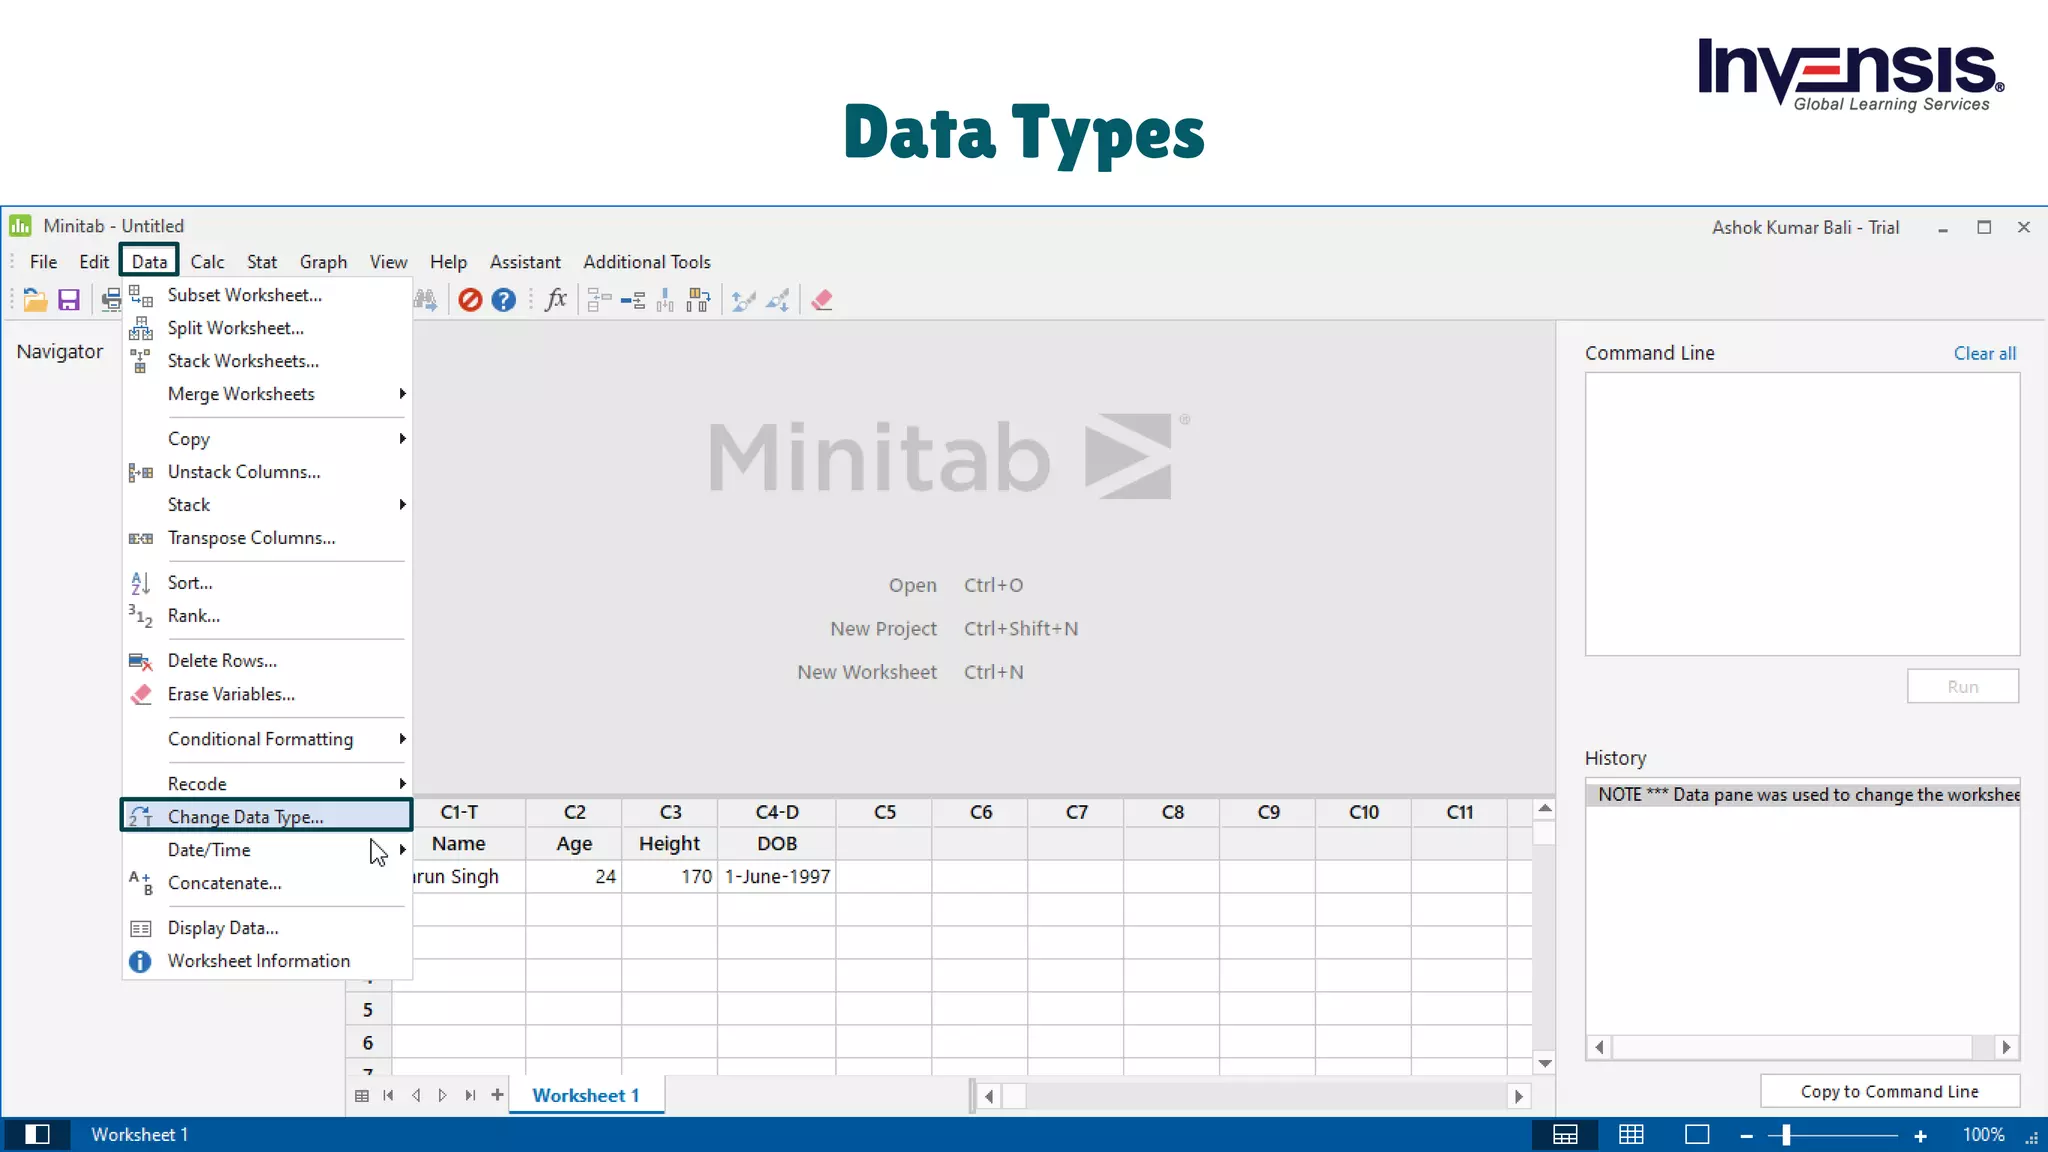The image size is (2048, 1152).
Task: Click the Save project icon
Action: 68,300
